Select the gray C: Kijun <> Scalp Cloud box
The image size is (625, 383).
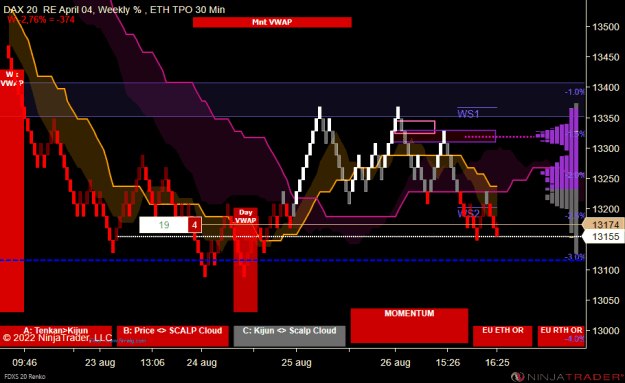[x=289, y=336]
